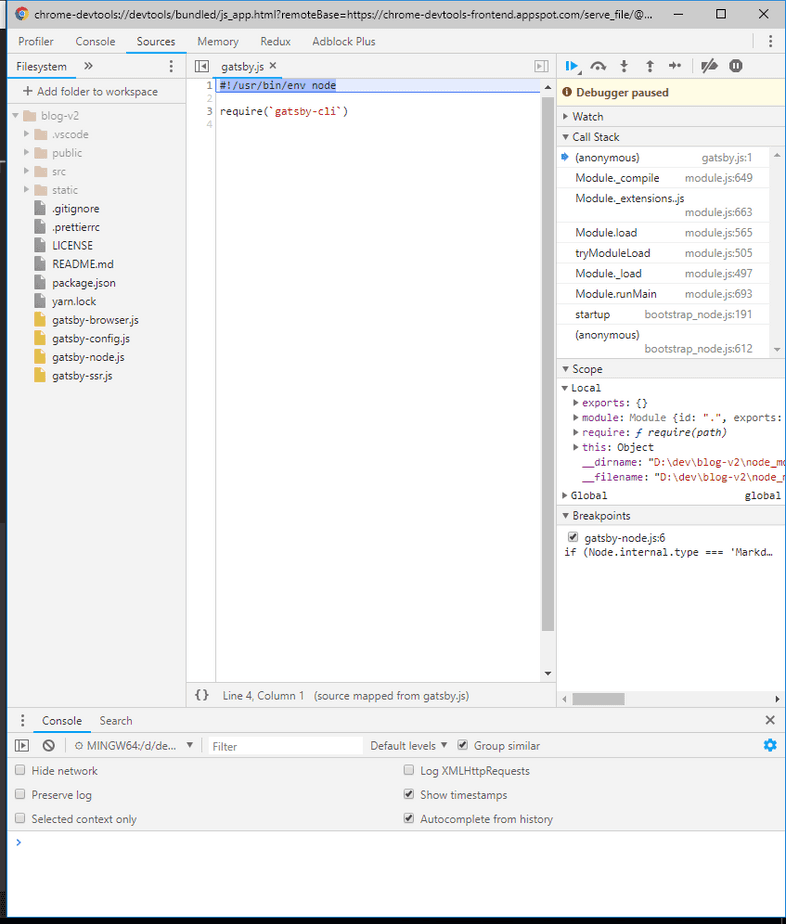Click the Step out of function icon
The height and width of the screenshot is (924, 786).
[x=650, y=66]
